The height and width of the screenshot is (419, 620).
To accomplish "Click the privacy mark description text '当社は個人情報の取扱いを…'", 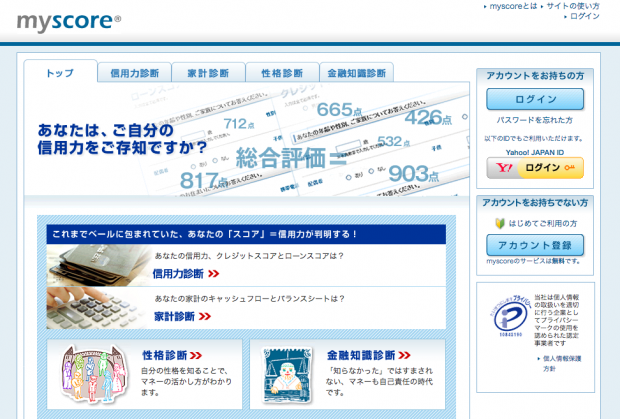I will pyautogui.click(x=556, y=320).
